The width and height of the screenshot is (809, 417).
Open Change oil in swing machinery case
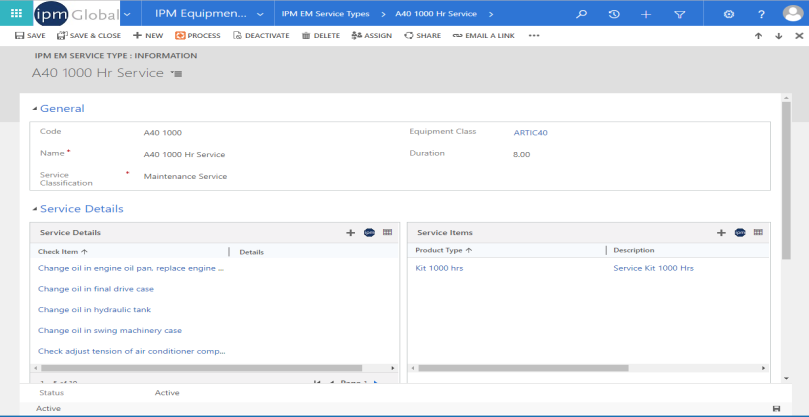click(x=110, y=330)
